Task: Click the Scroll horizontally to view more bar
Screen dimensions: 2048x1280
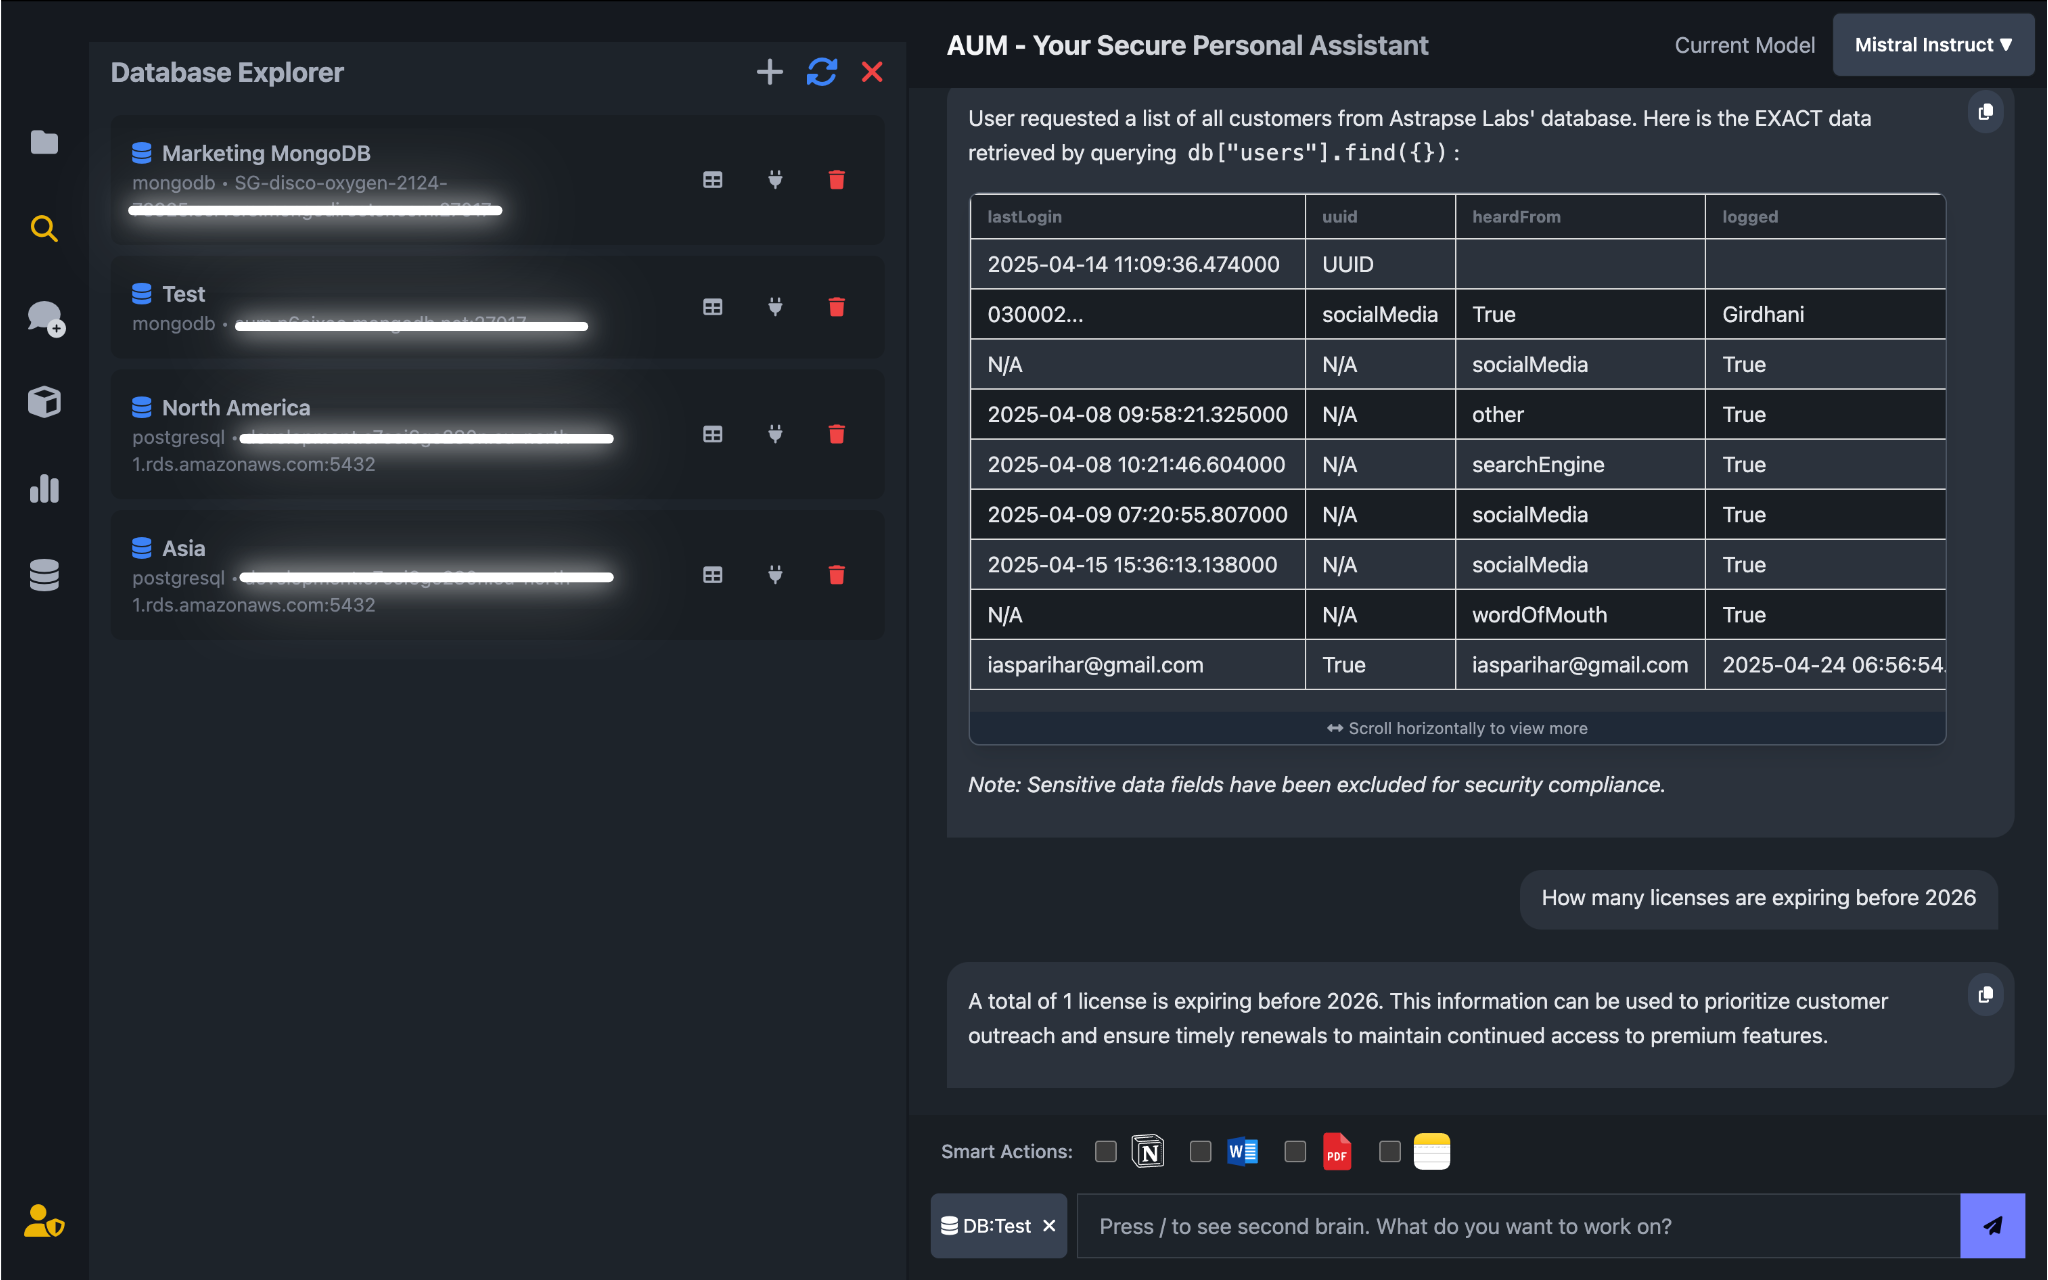Action: pos(1457,728)
